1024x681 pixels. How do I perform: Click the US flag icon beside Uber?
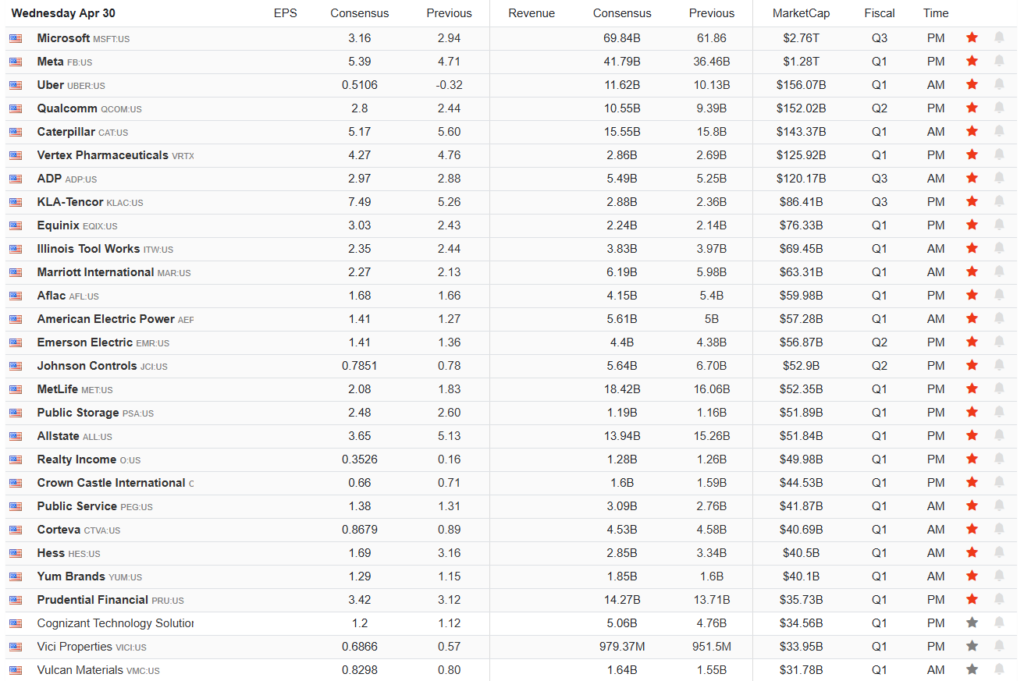[16, 85]
